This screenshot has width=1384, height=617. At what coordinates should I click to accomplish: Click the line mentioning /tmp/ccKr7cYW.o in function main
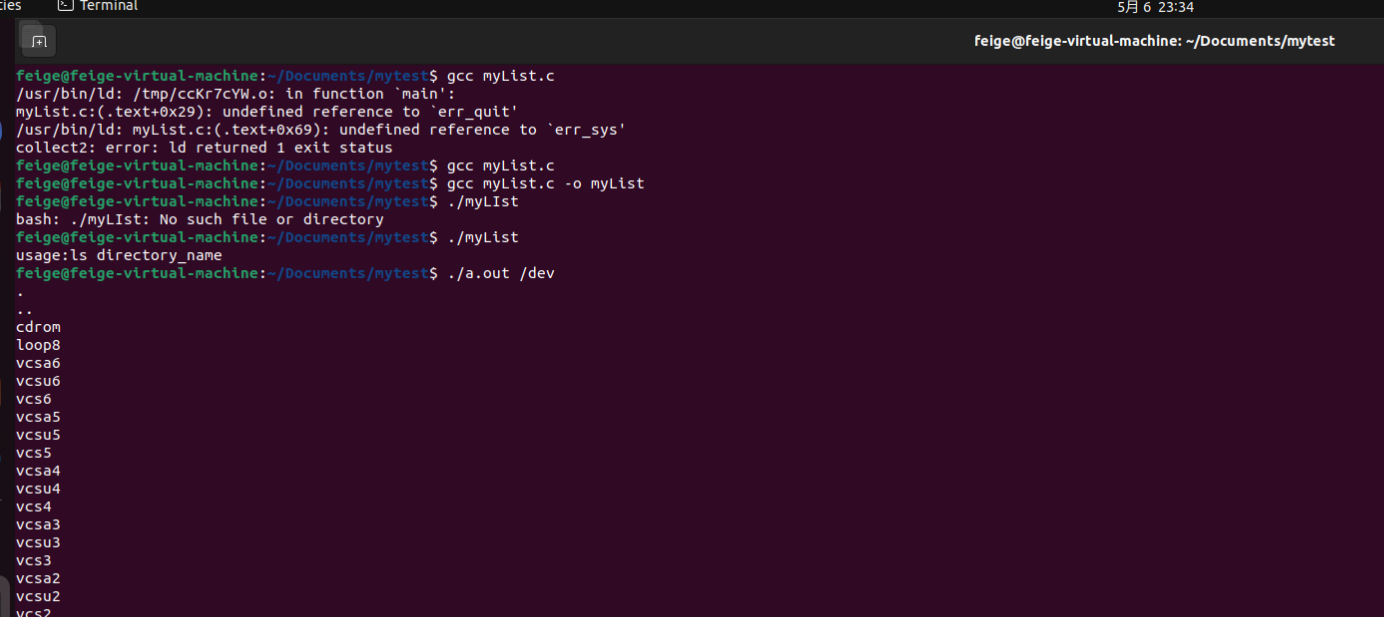[235, 94]
